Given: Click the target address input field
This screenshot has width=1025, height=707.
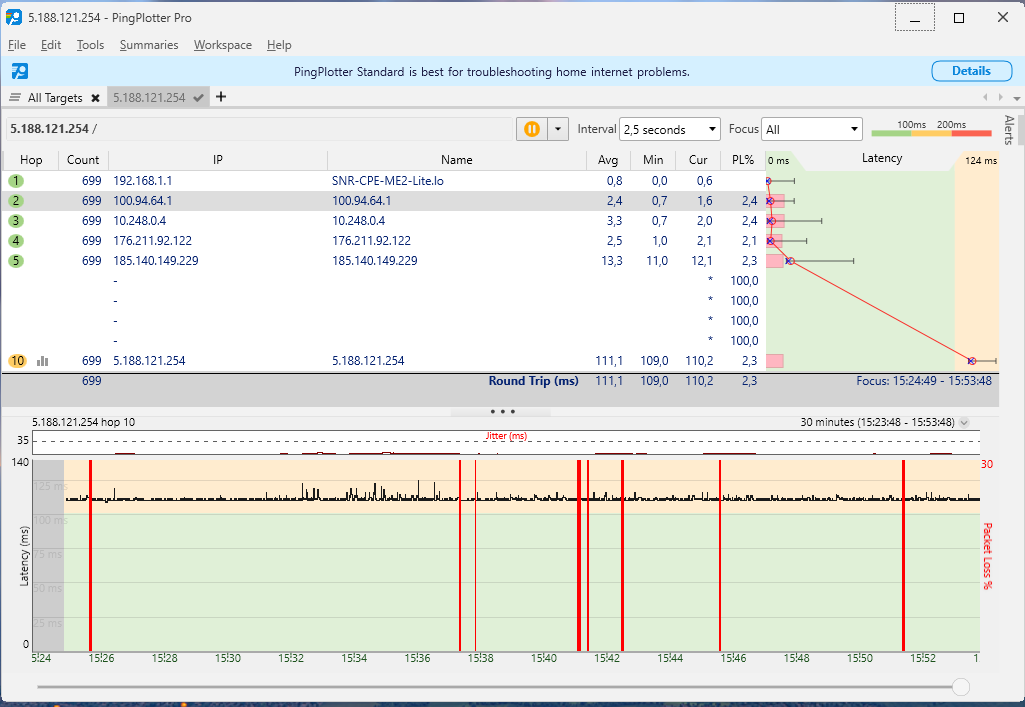Looking at the screenshot, I should pos(260,129).
